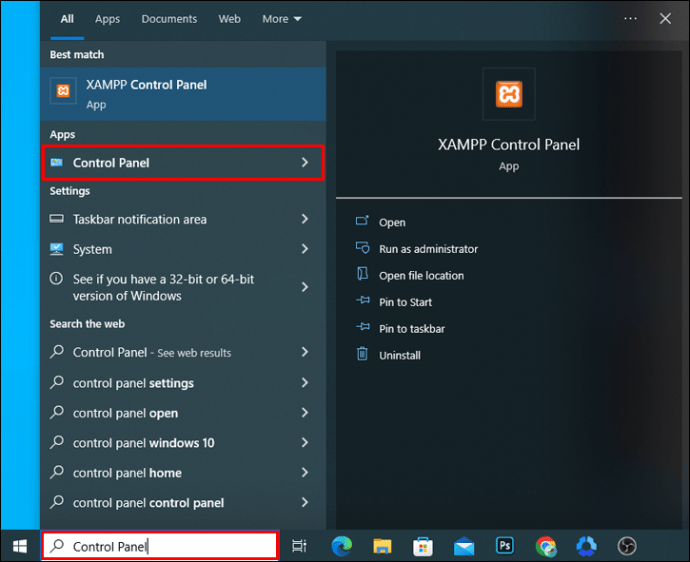This screenshot has height=562, width=690.
Task: Open the XAMPP Control Panel best match
Action: [x=183, y=94]
